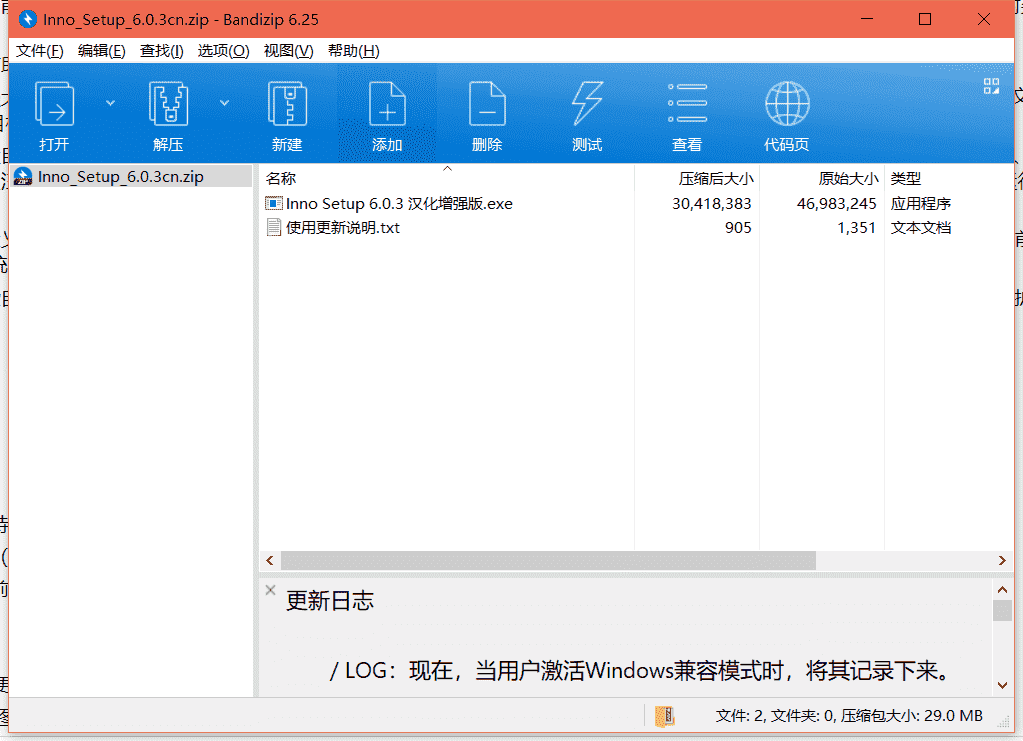Open the 视图(V) menu
This screenshot has width=1023, height=741.
pyautogui.click(x=288, y=51)
